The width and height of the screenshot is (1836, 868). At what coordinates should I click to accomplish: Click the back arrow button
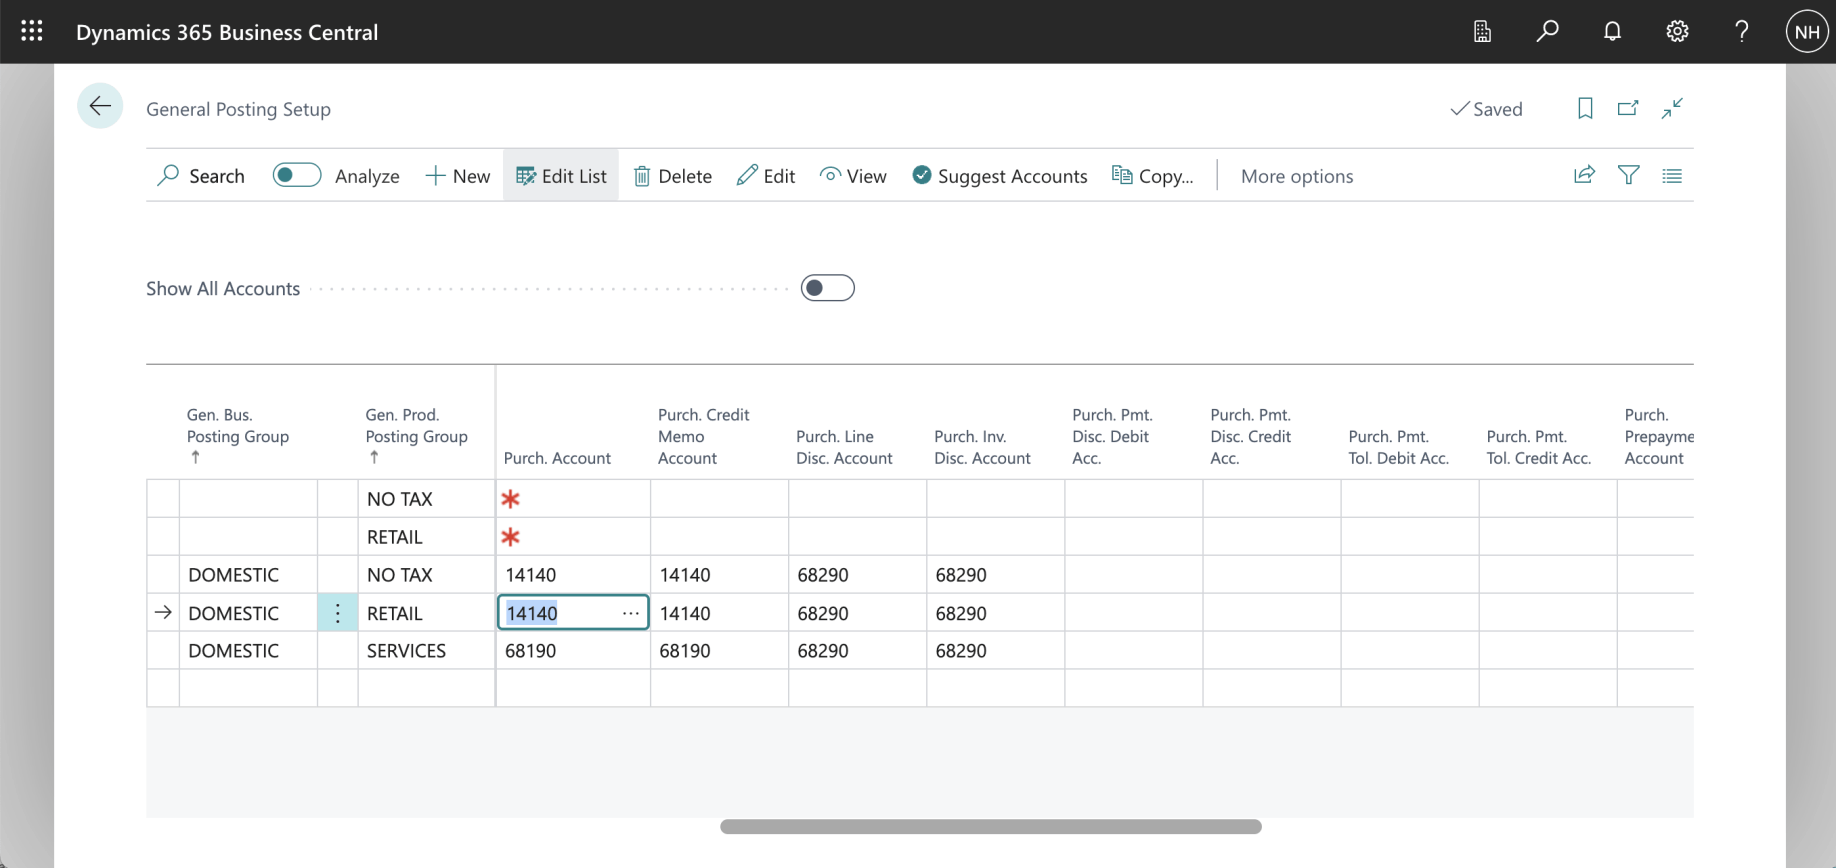click(100, 107)
